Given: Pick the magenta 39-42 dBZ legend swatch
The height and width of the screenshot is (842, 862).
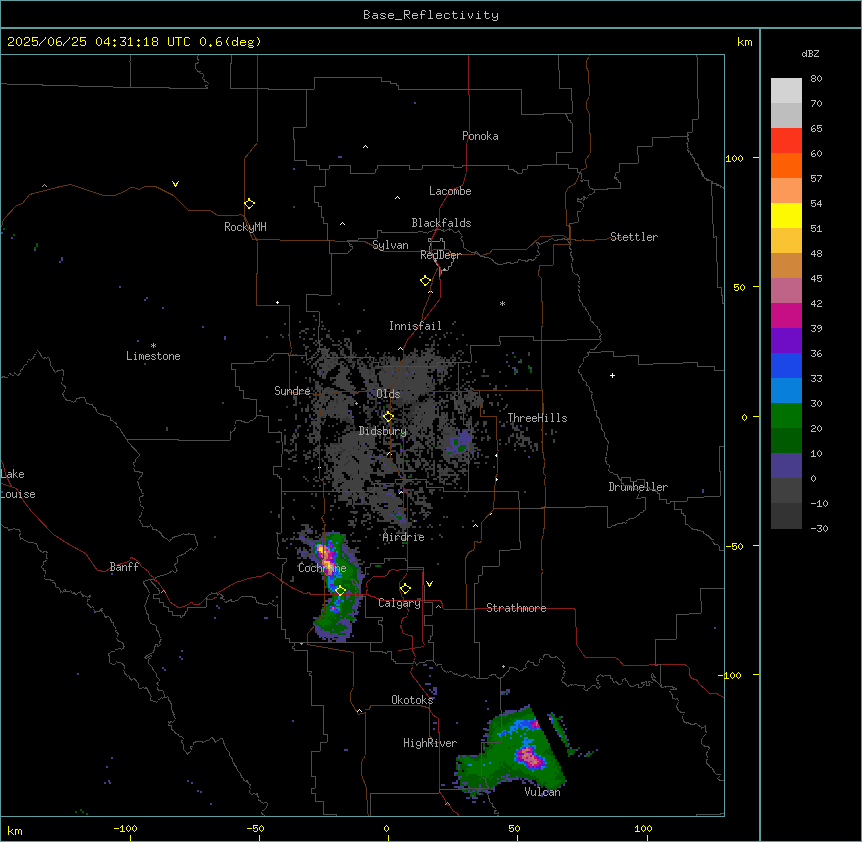Looking at the screenshot, I should [x=786, y=315].
